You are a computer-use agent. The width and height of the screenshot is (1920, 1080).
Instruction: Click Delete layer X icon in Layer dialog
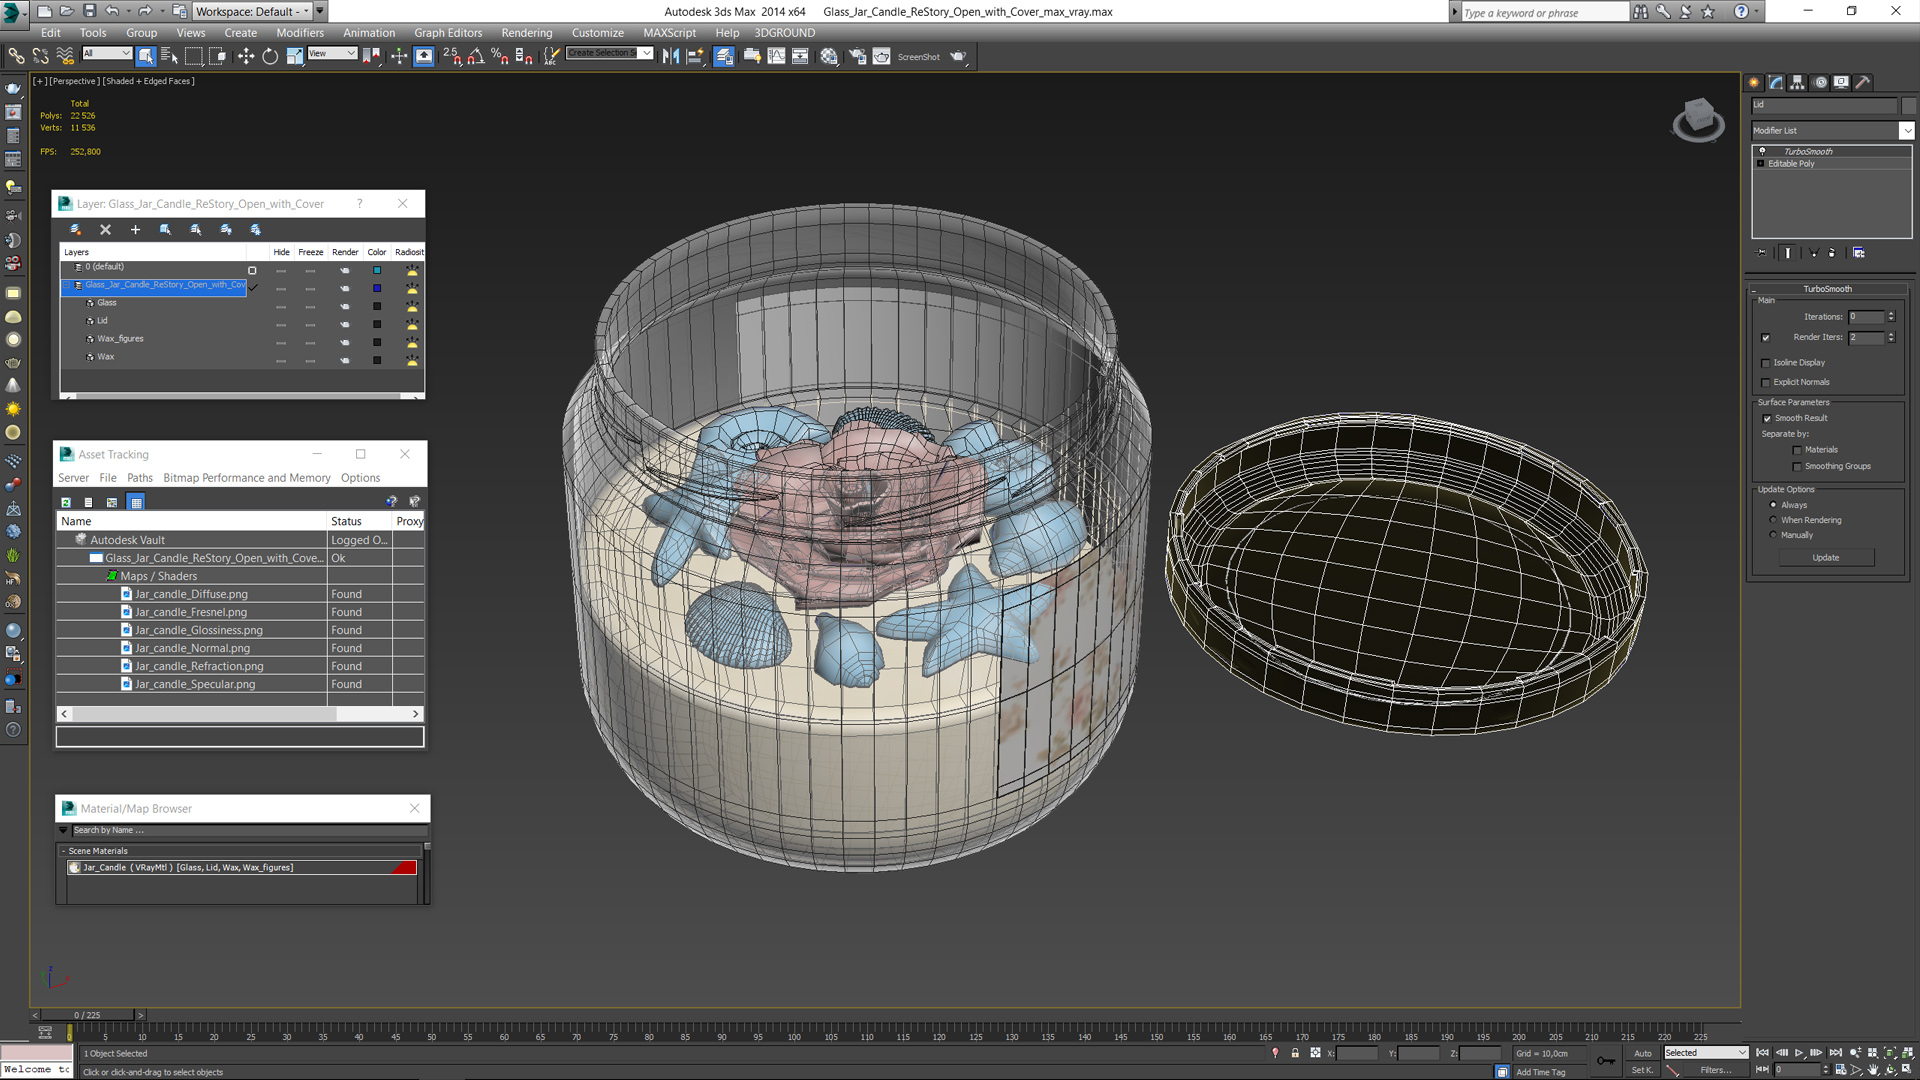coord(105,230)
